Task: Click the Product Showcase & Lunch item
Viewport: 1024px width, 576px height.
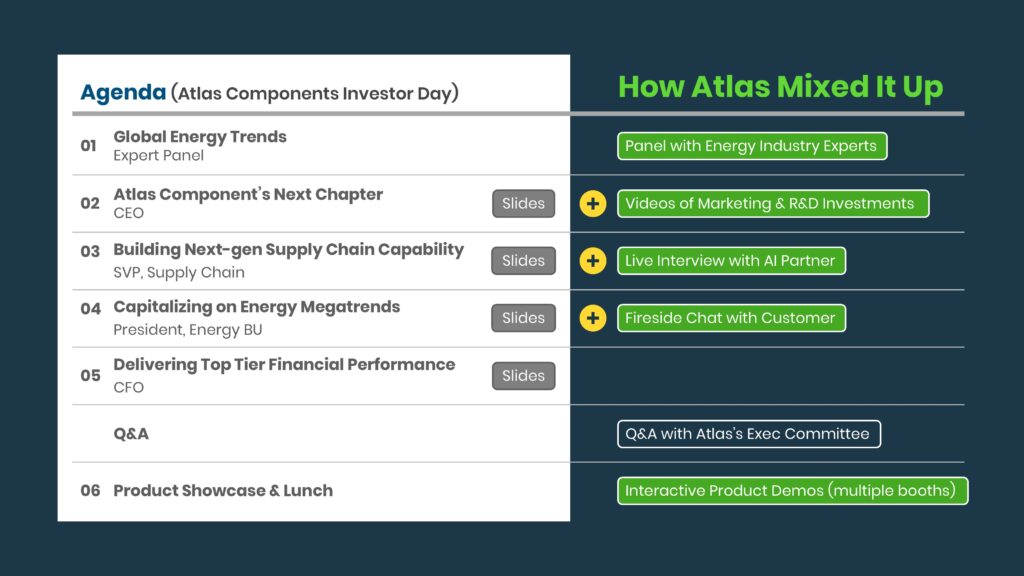Action: point(223,491)
